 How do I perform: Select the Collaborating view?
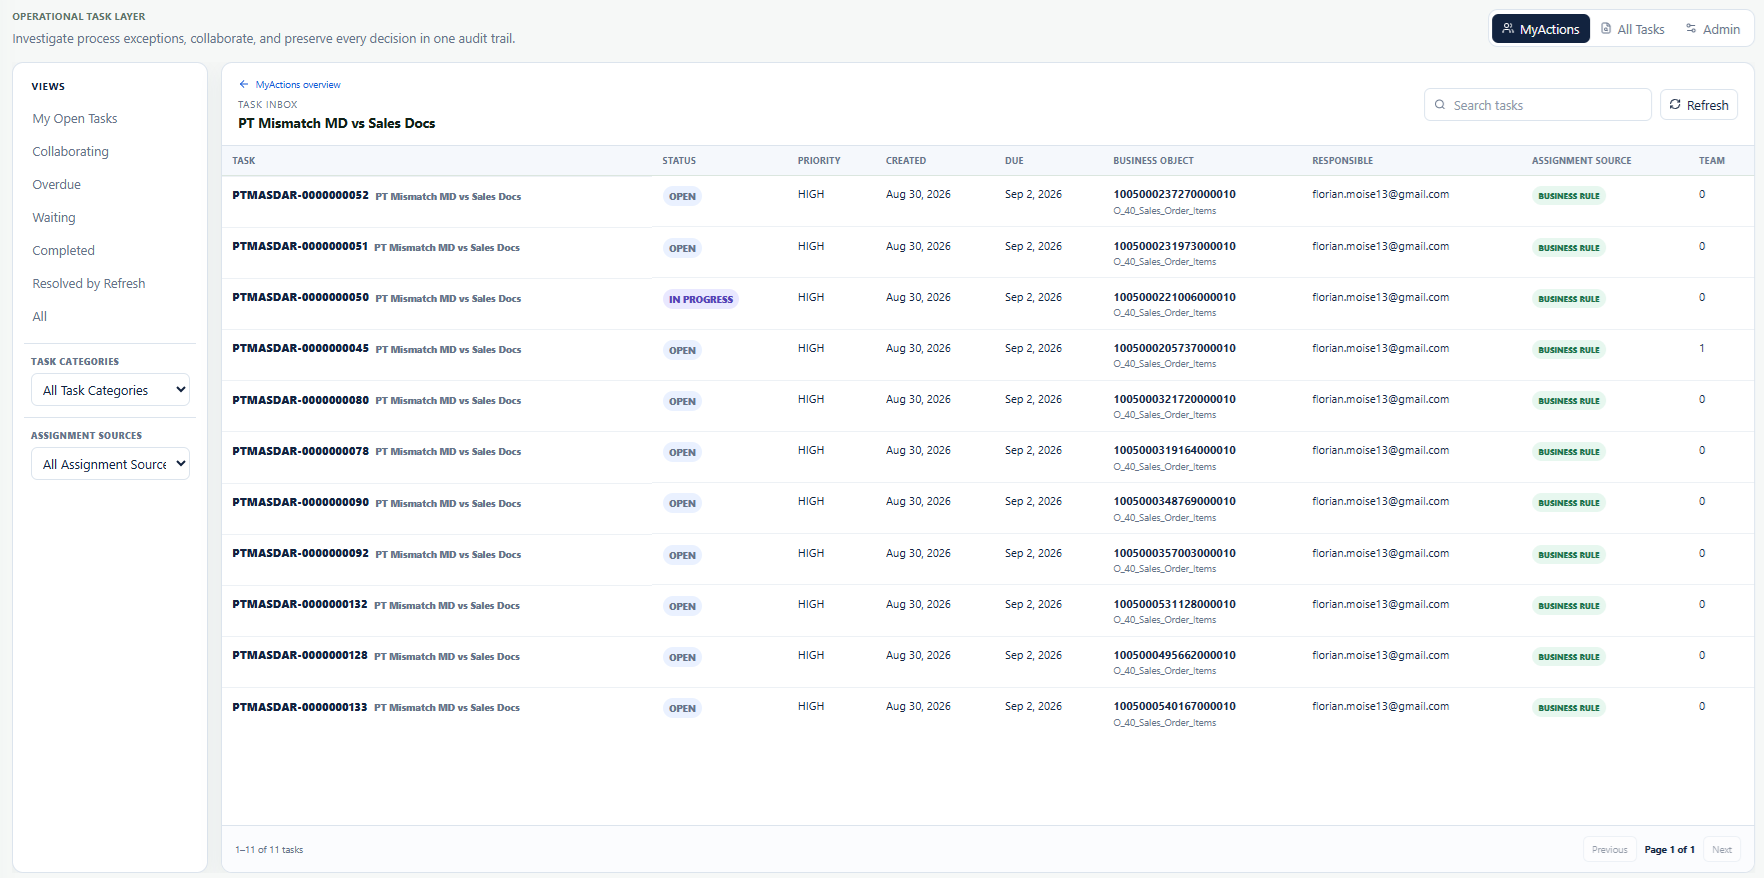(x=70, y=152)
